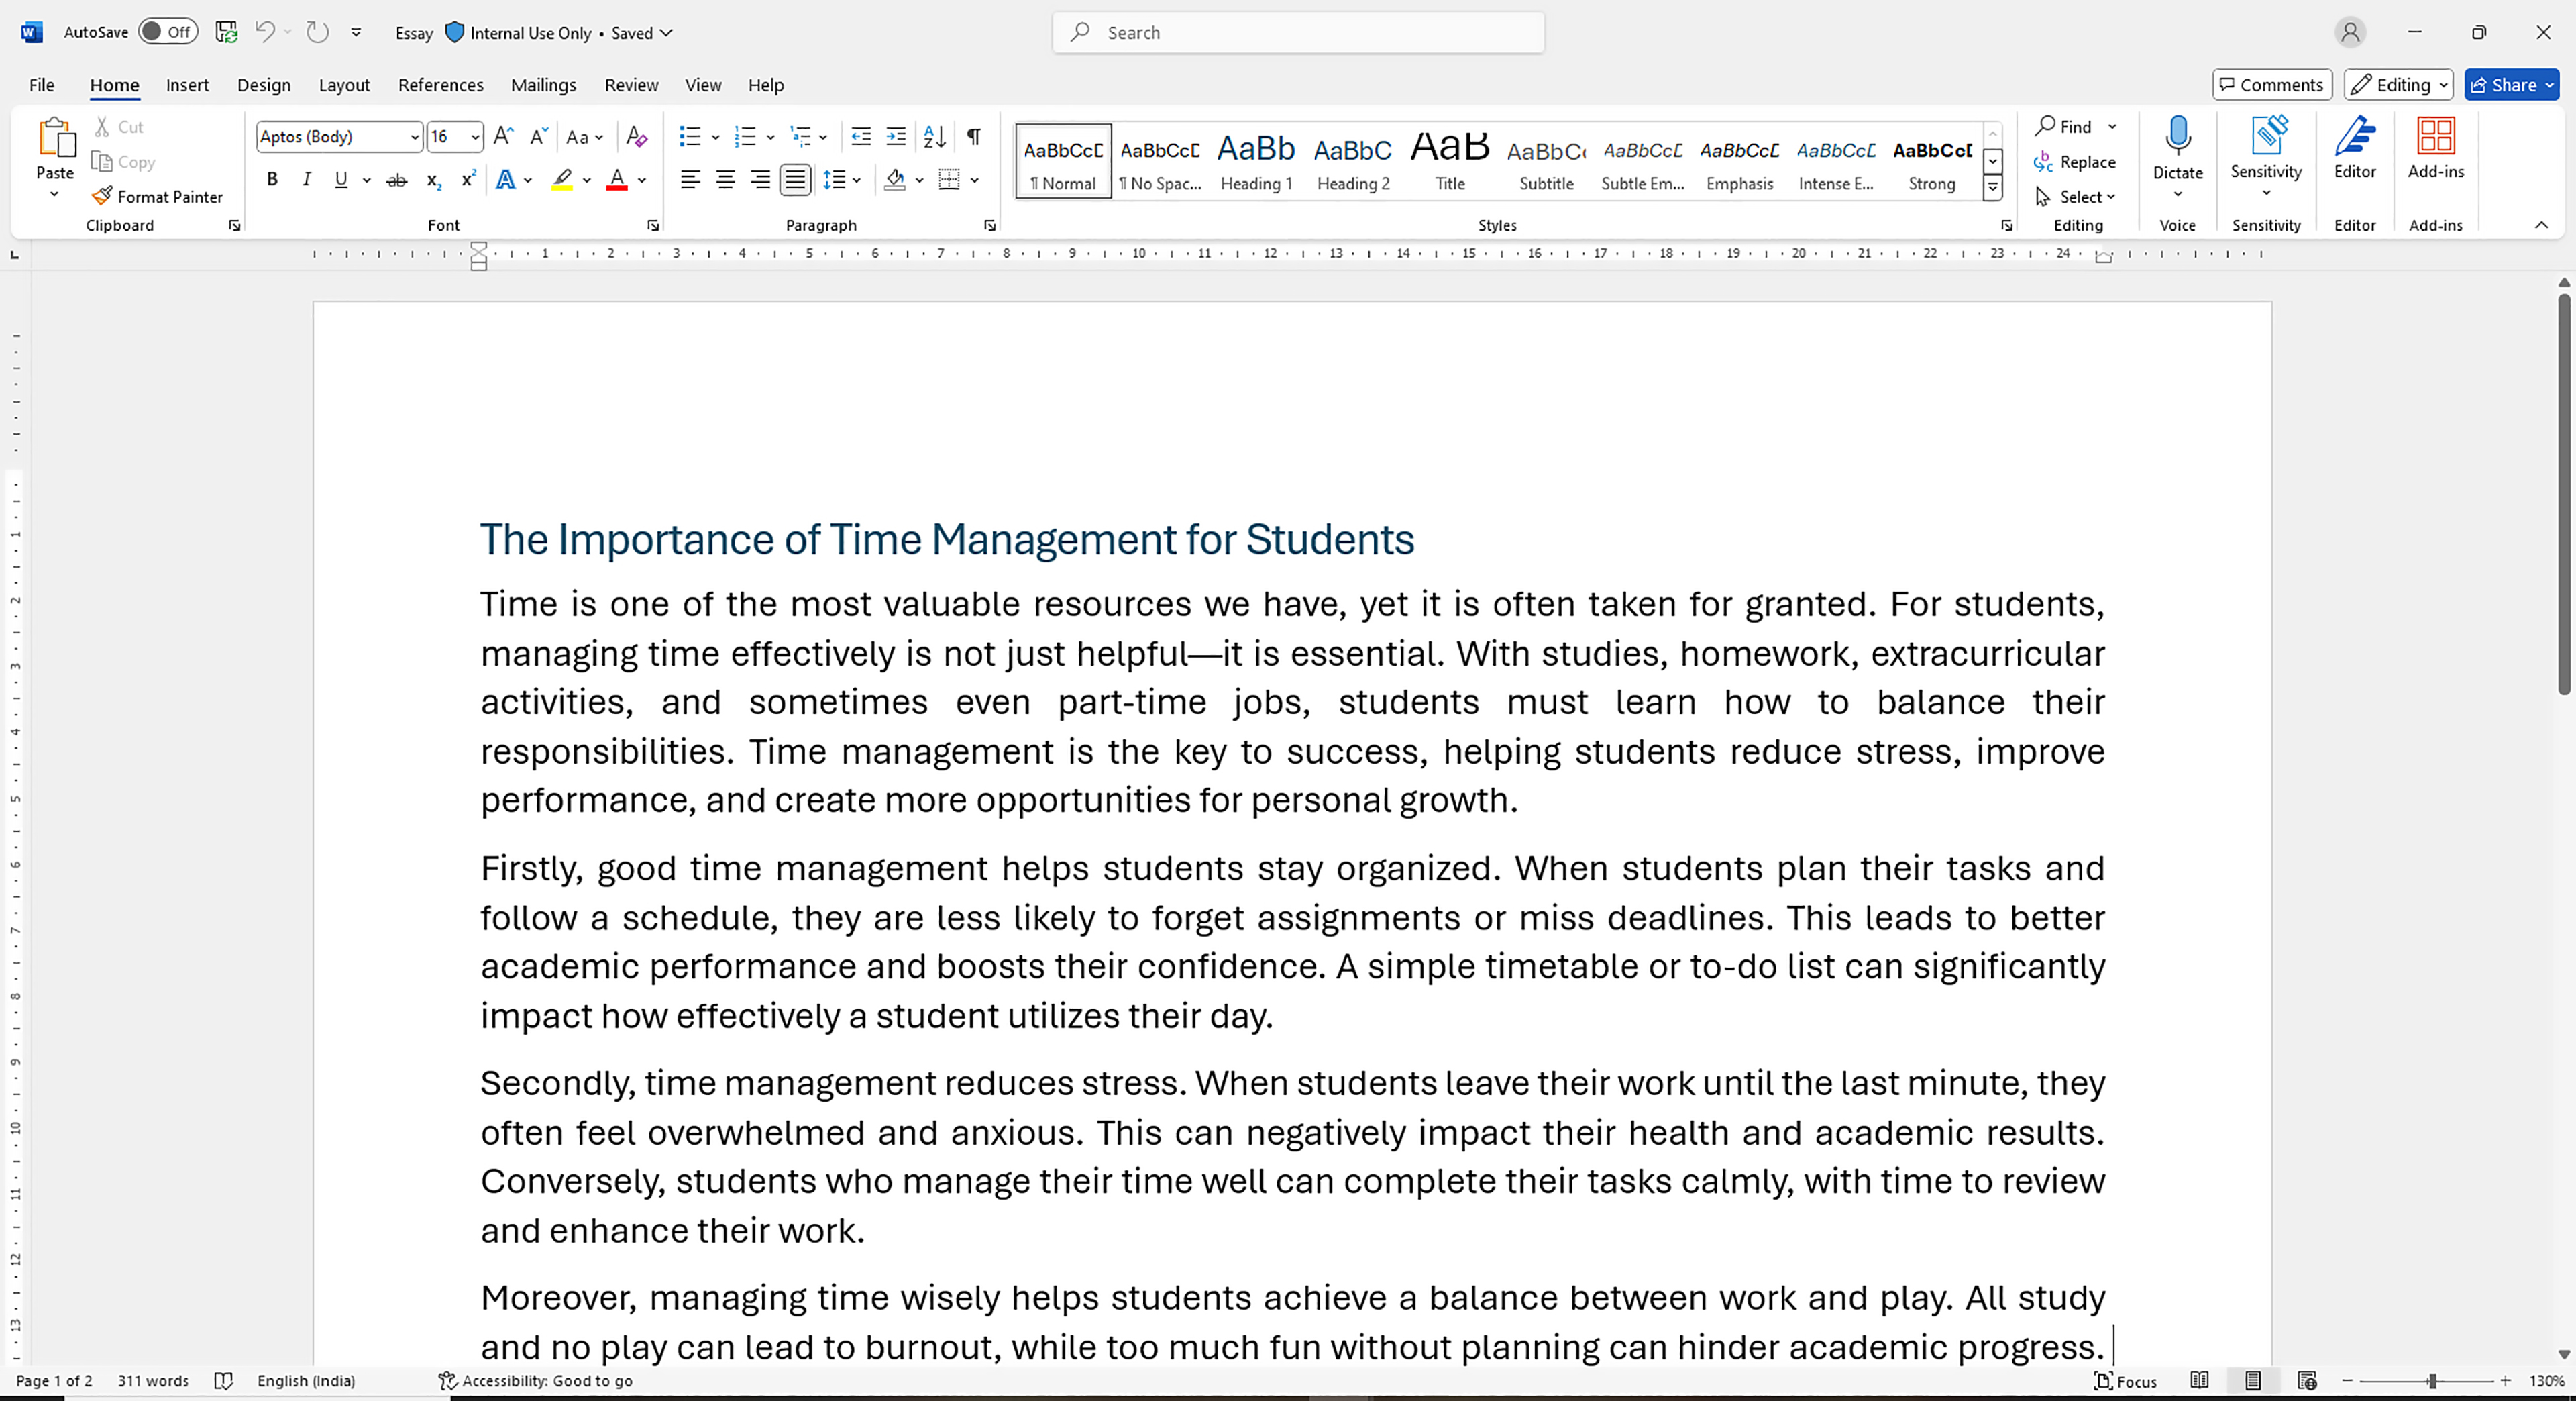This screenshot has width=2576, height=1401.
Task: Apply the red font color
Action: [617, 180]
